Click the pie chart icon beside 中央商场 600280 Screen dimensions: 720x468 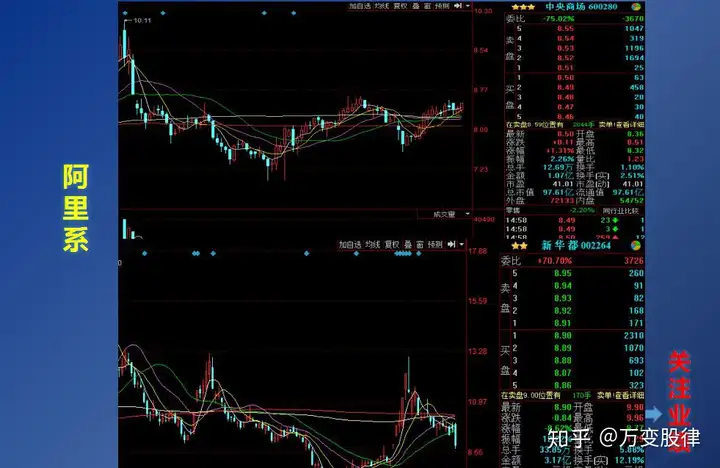(x=636, y=6)
